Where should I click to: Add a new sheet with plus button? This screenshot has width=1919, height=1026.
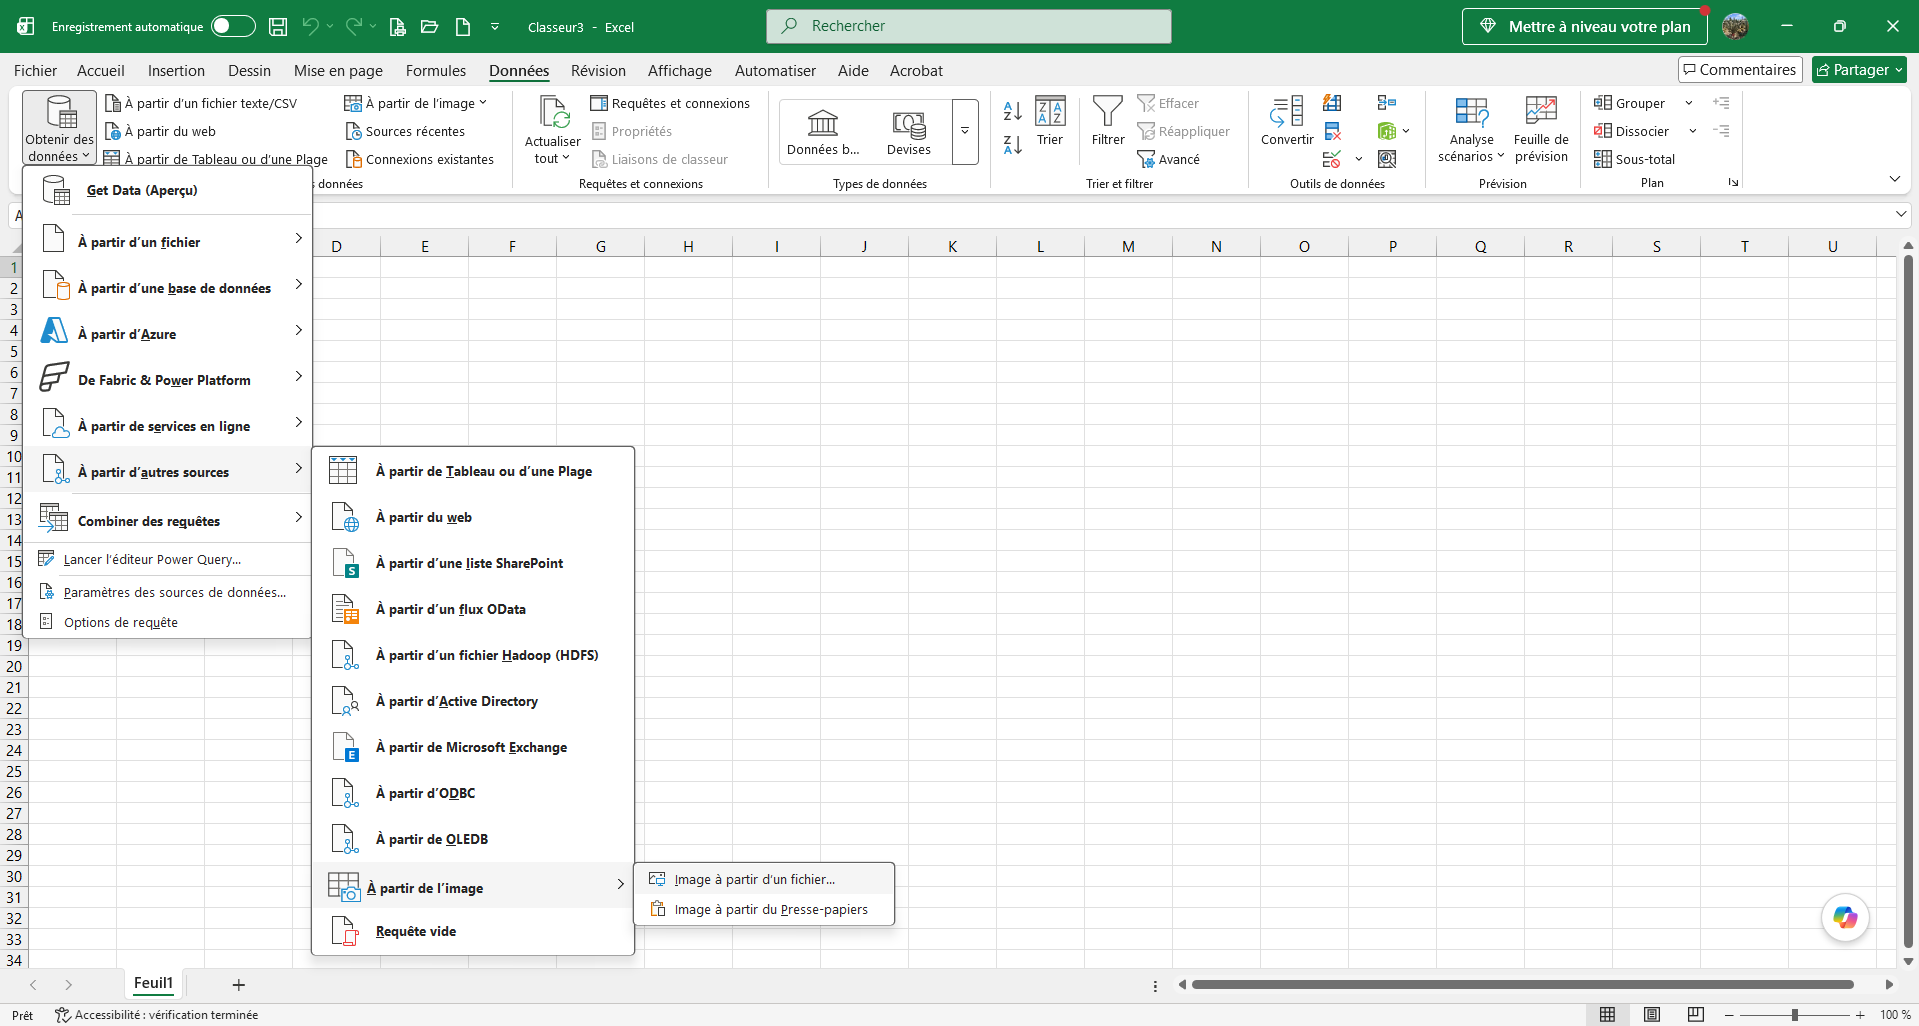238,985
